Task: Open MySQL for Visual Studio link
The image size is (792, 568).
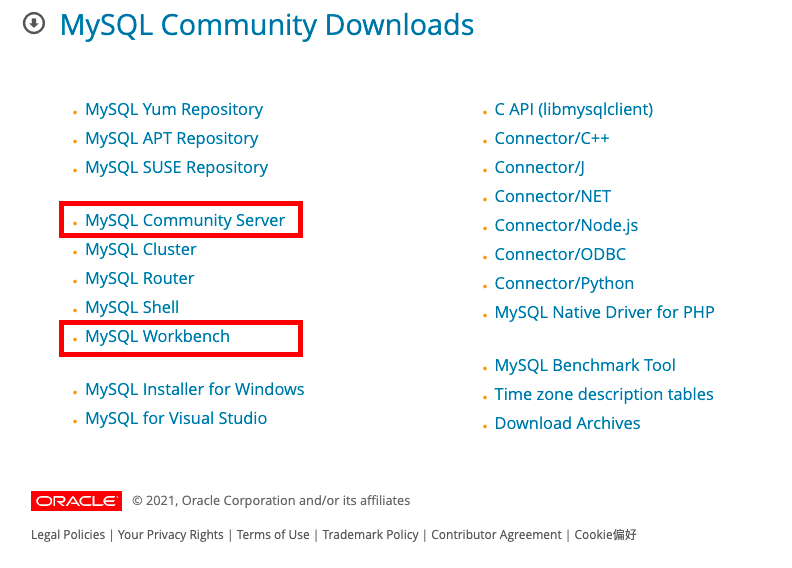Action: click(176, 419)
